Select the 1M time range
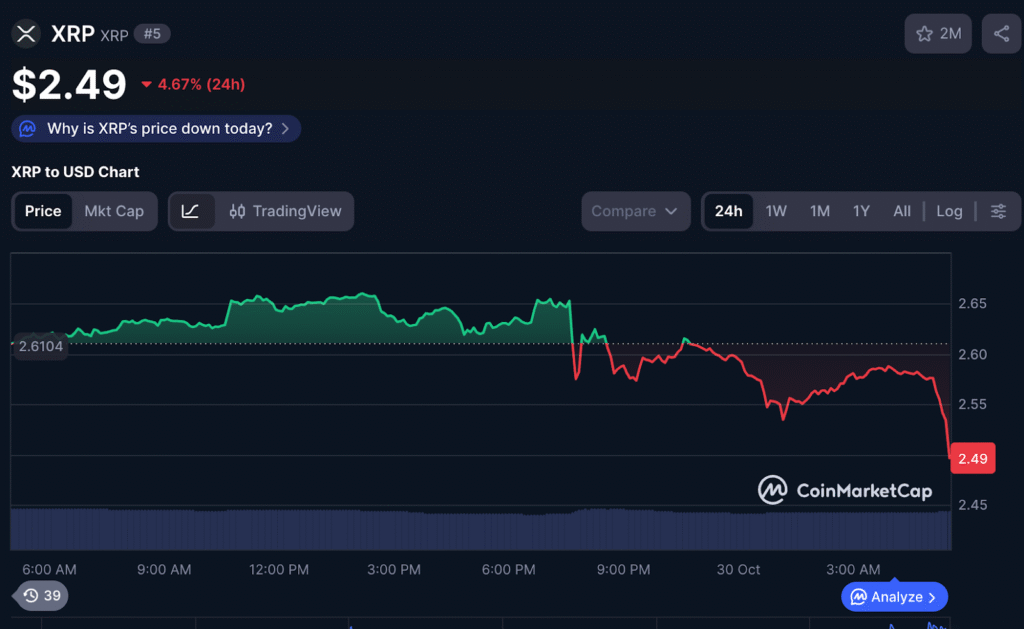 click(x=820, y=211)
